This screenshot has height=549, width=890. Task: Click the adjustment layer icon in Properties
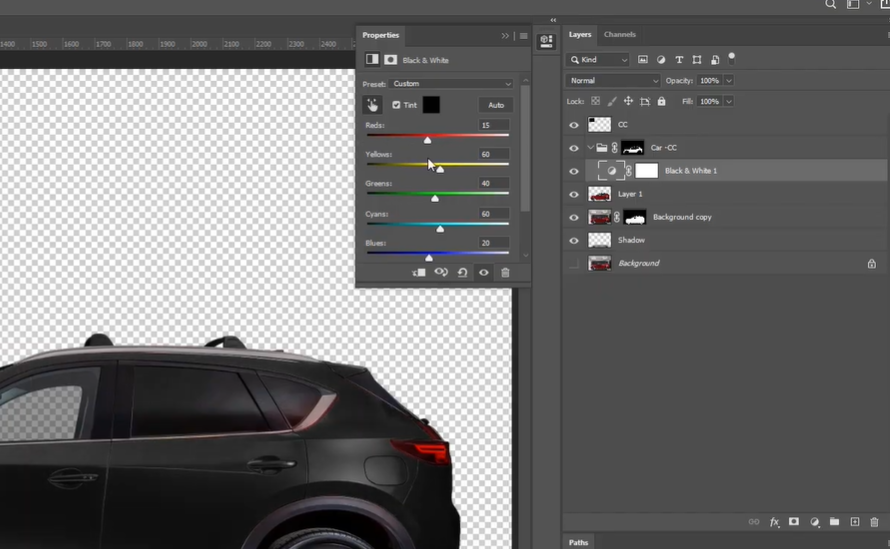pos(372,60)
